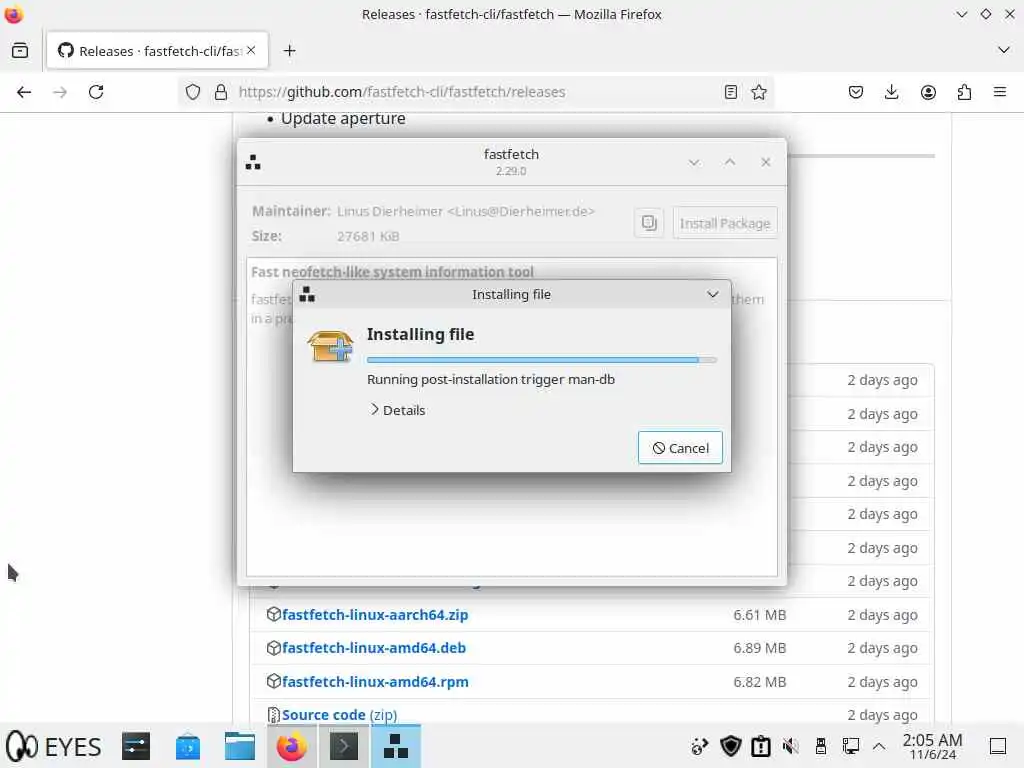
Task: Click the show desktop button in the panel
Action: (998, 746)
